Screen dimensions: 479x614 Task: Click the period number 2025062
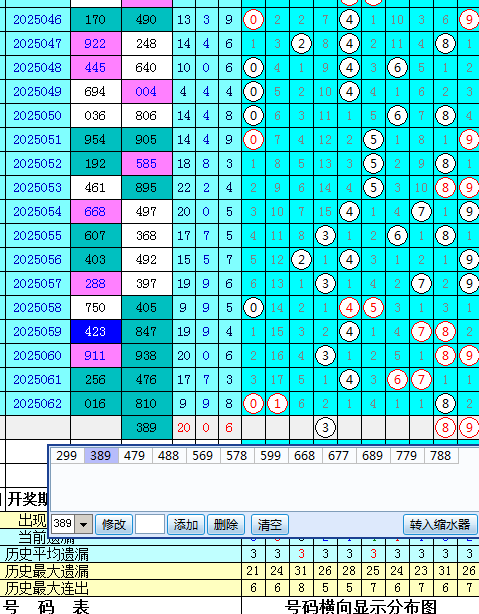point(38,404)
